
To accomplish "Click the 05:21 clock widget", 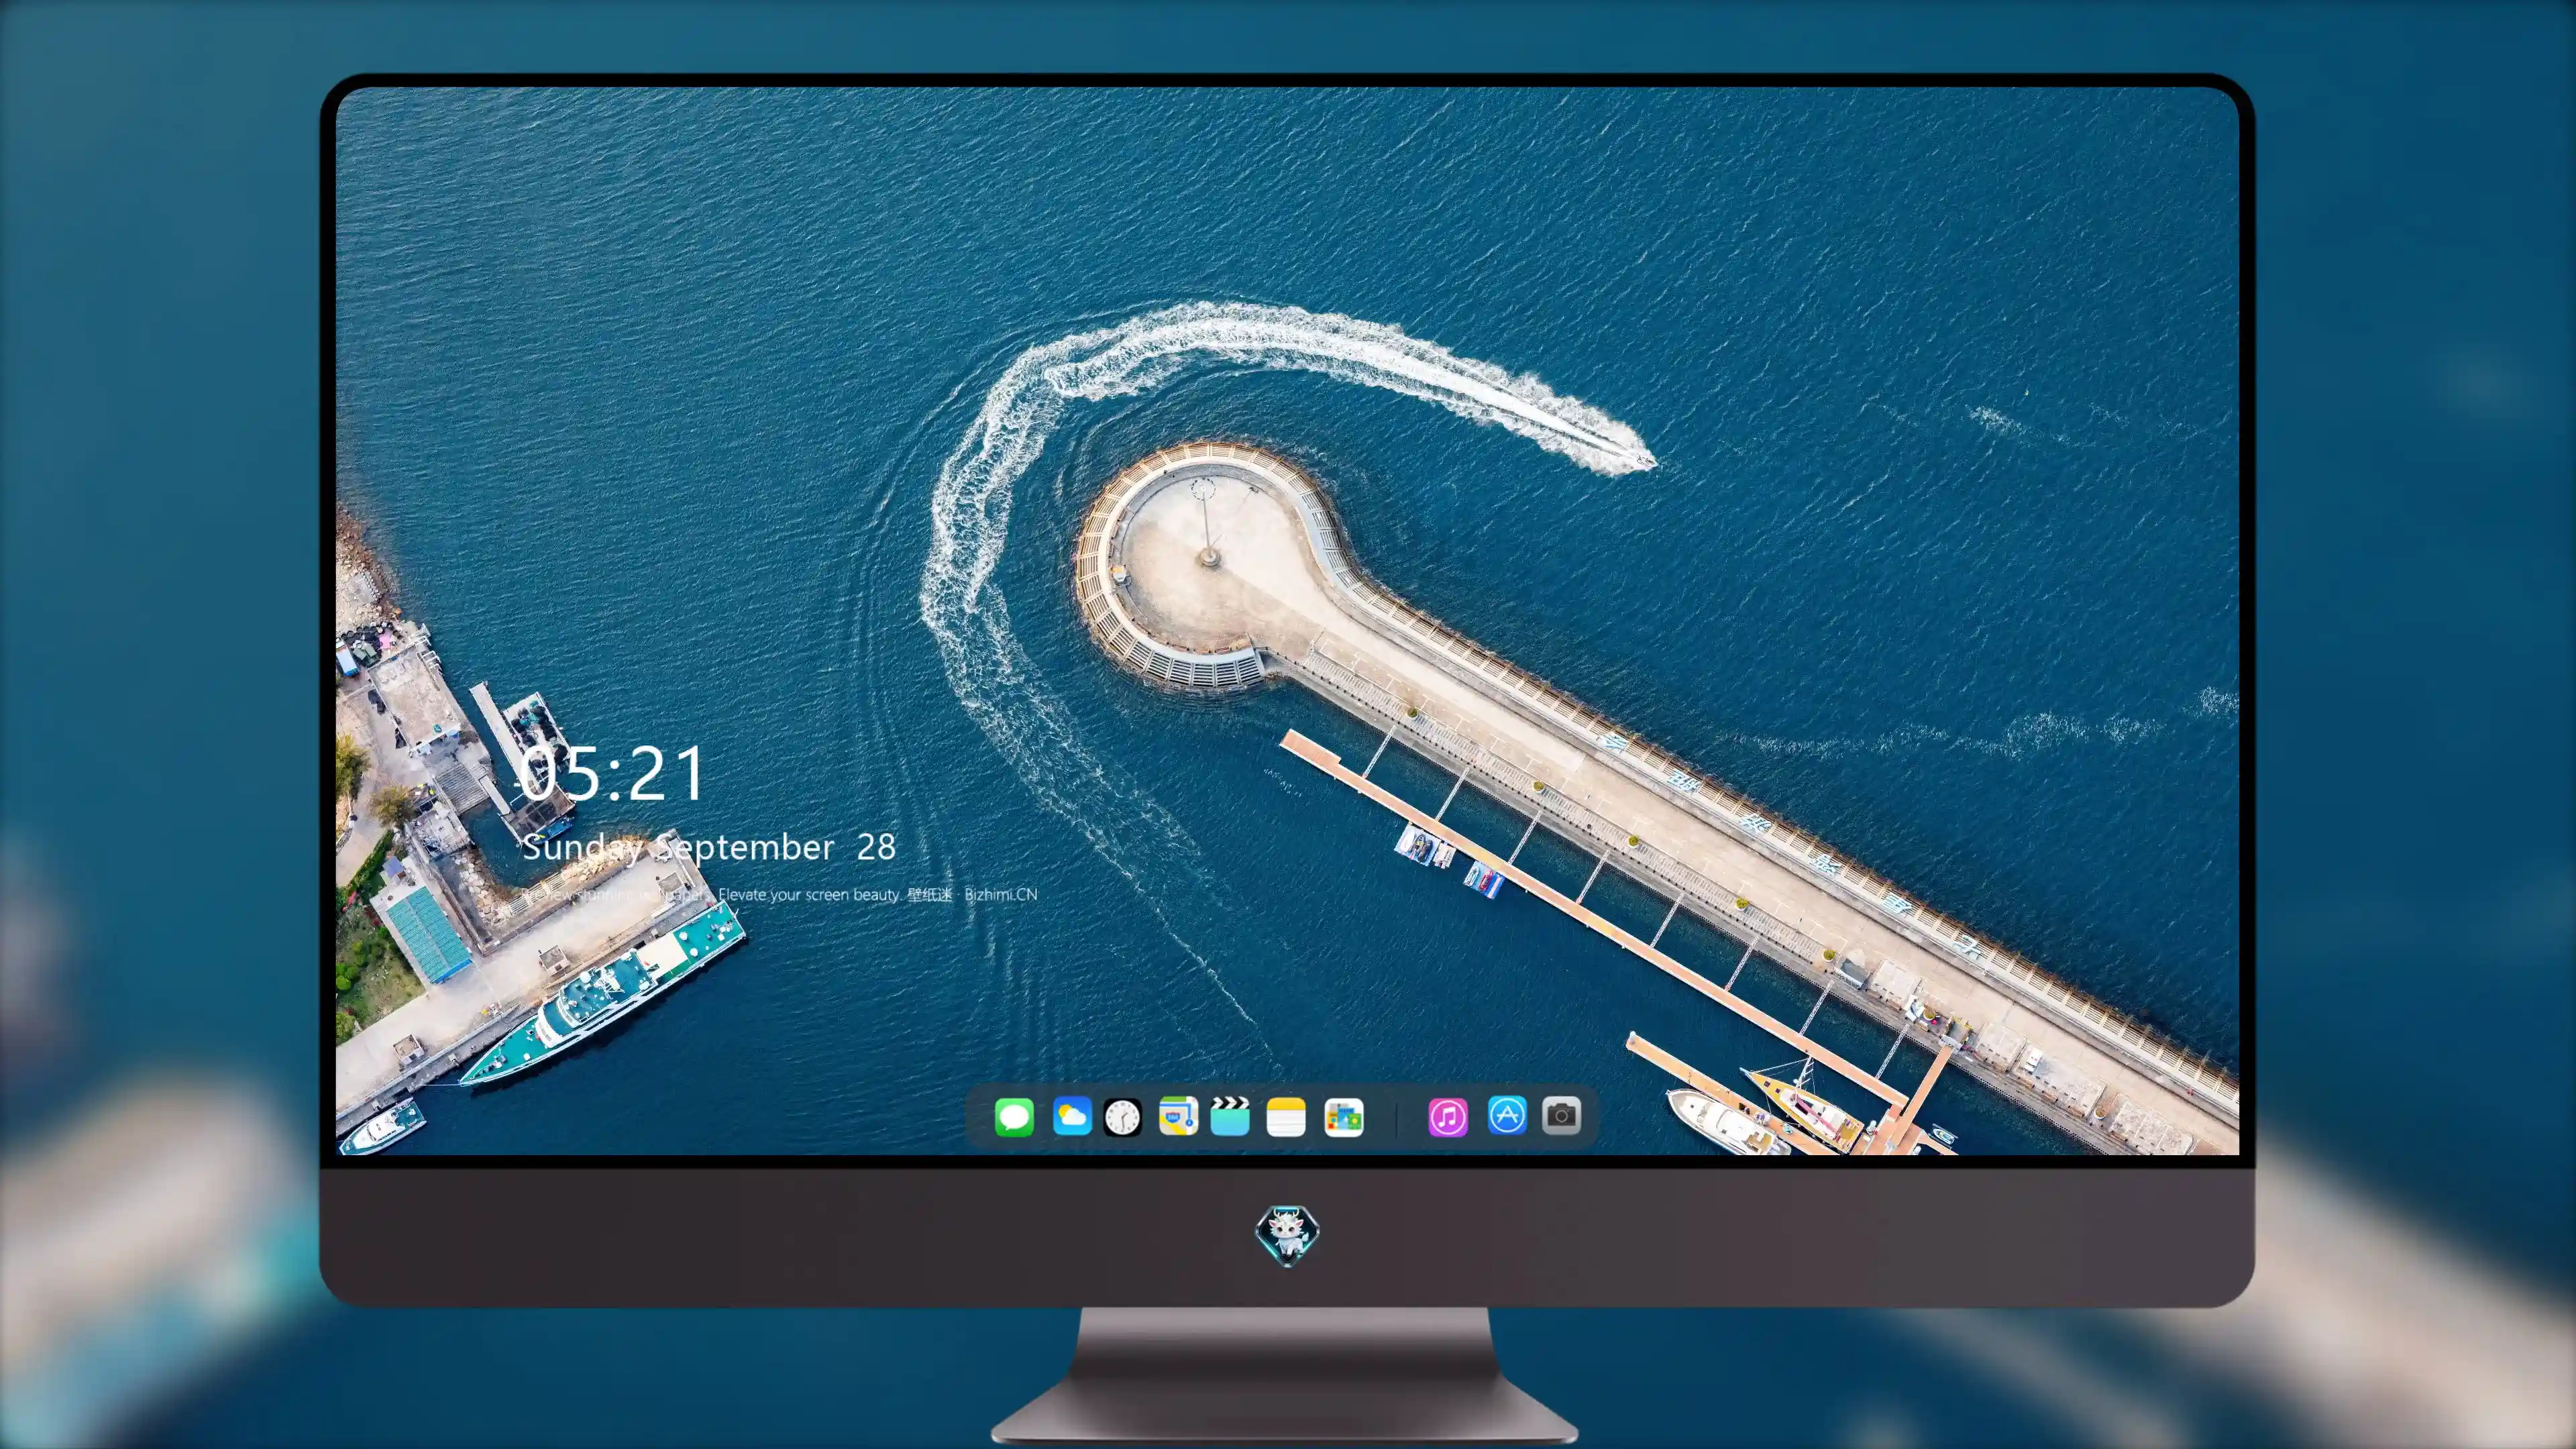I will 612,774.
